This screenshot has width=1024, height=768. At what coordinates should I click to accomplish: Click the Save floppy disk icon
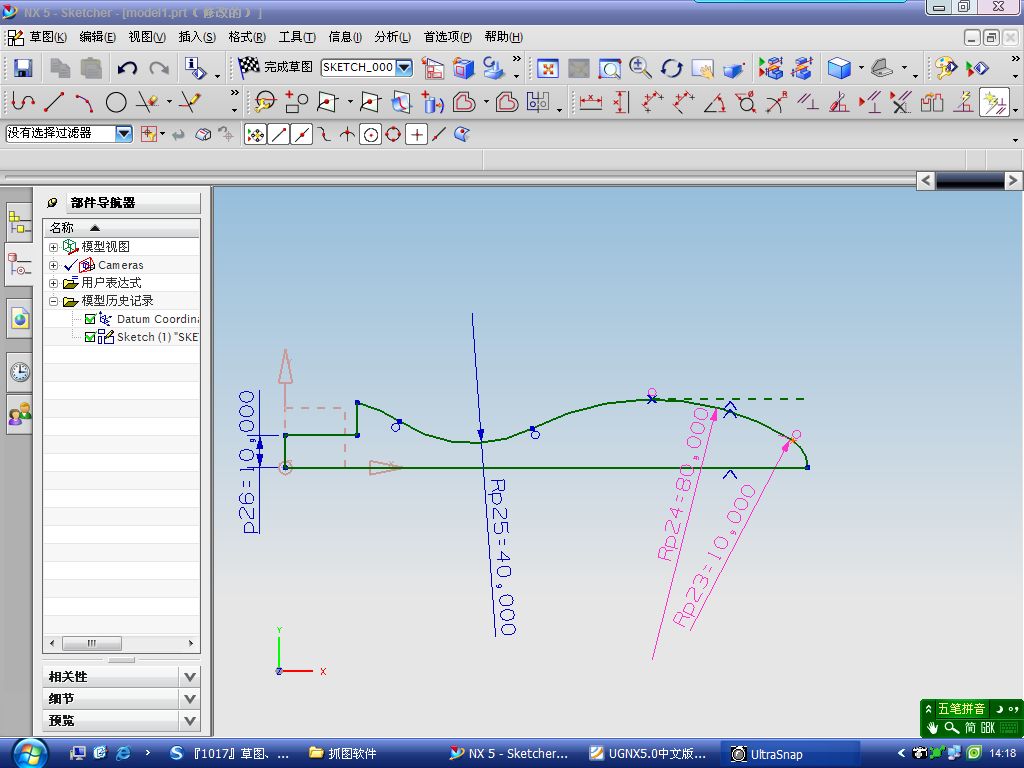24,68
